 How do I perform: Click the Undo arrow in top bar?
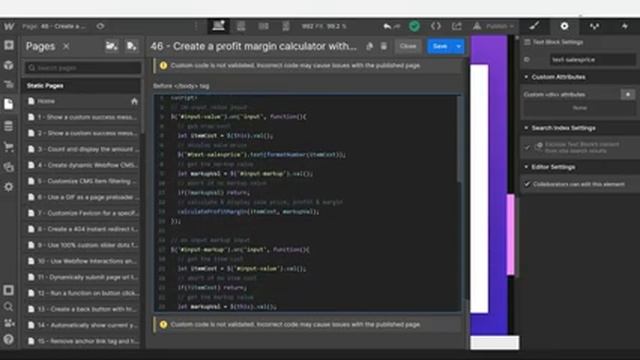click(387, 27)
